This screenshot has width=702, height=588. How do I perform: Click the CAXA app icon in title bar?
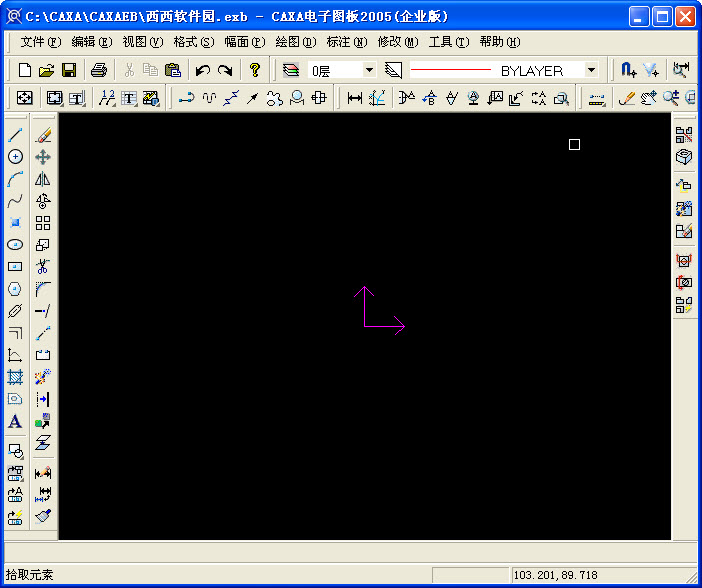[x=14, y=17]
